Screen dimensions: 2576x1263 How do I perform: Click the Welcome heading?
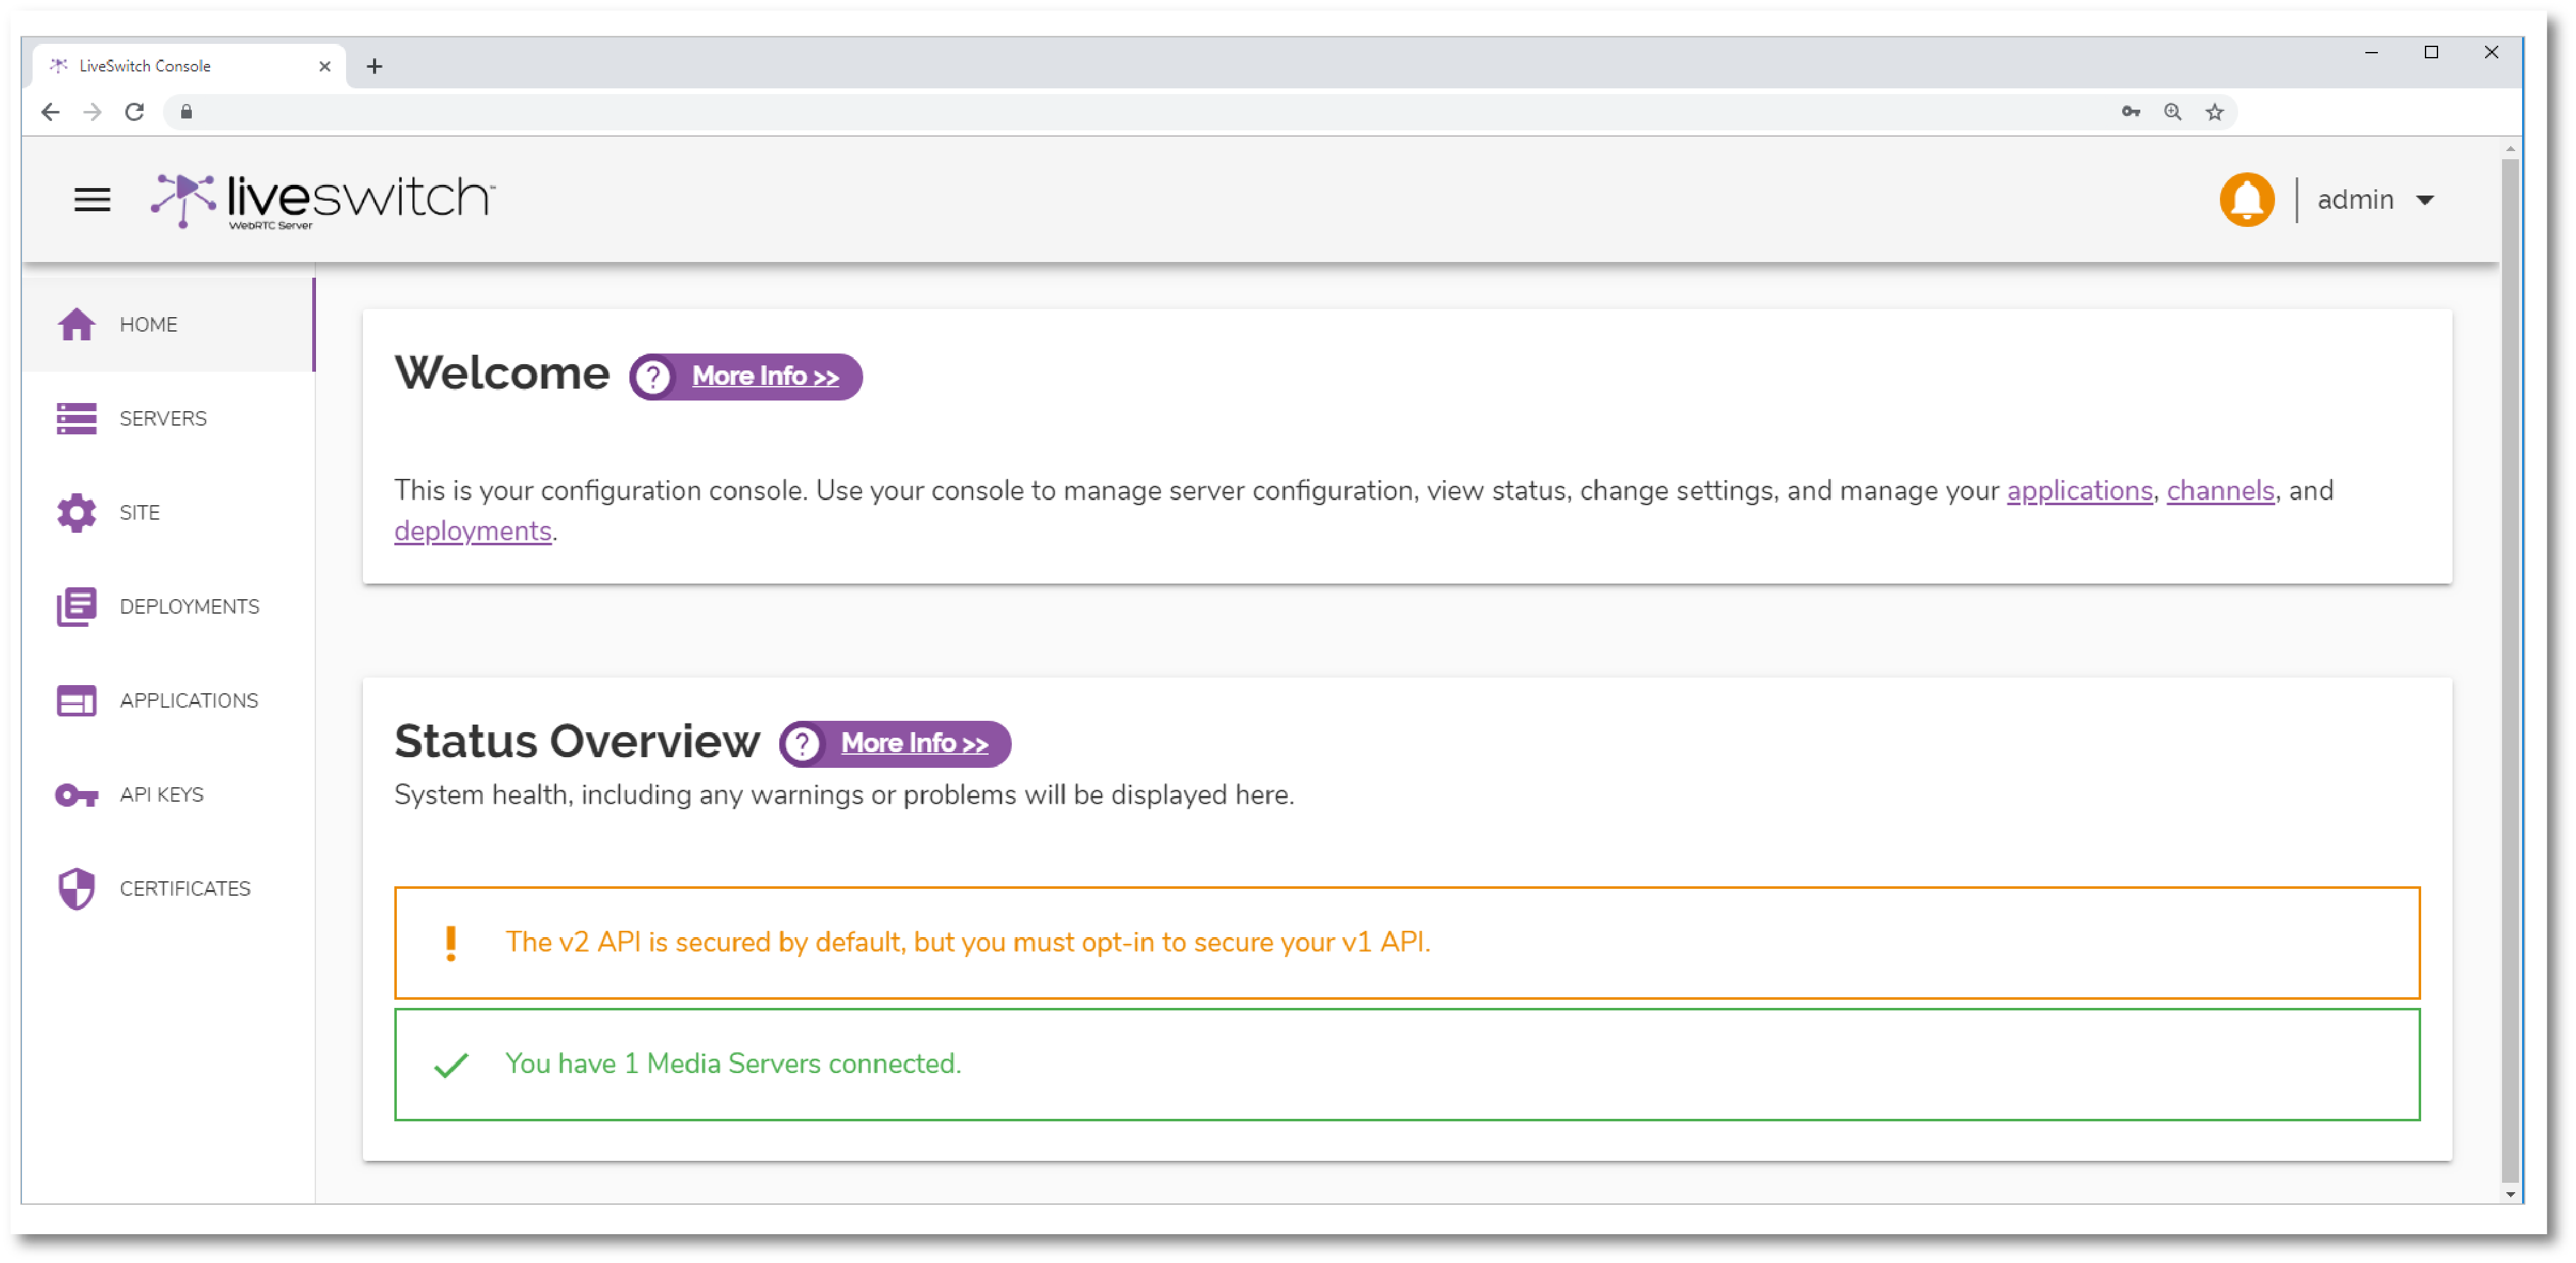pyautogui.click(x=502, y=374)
